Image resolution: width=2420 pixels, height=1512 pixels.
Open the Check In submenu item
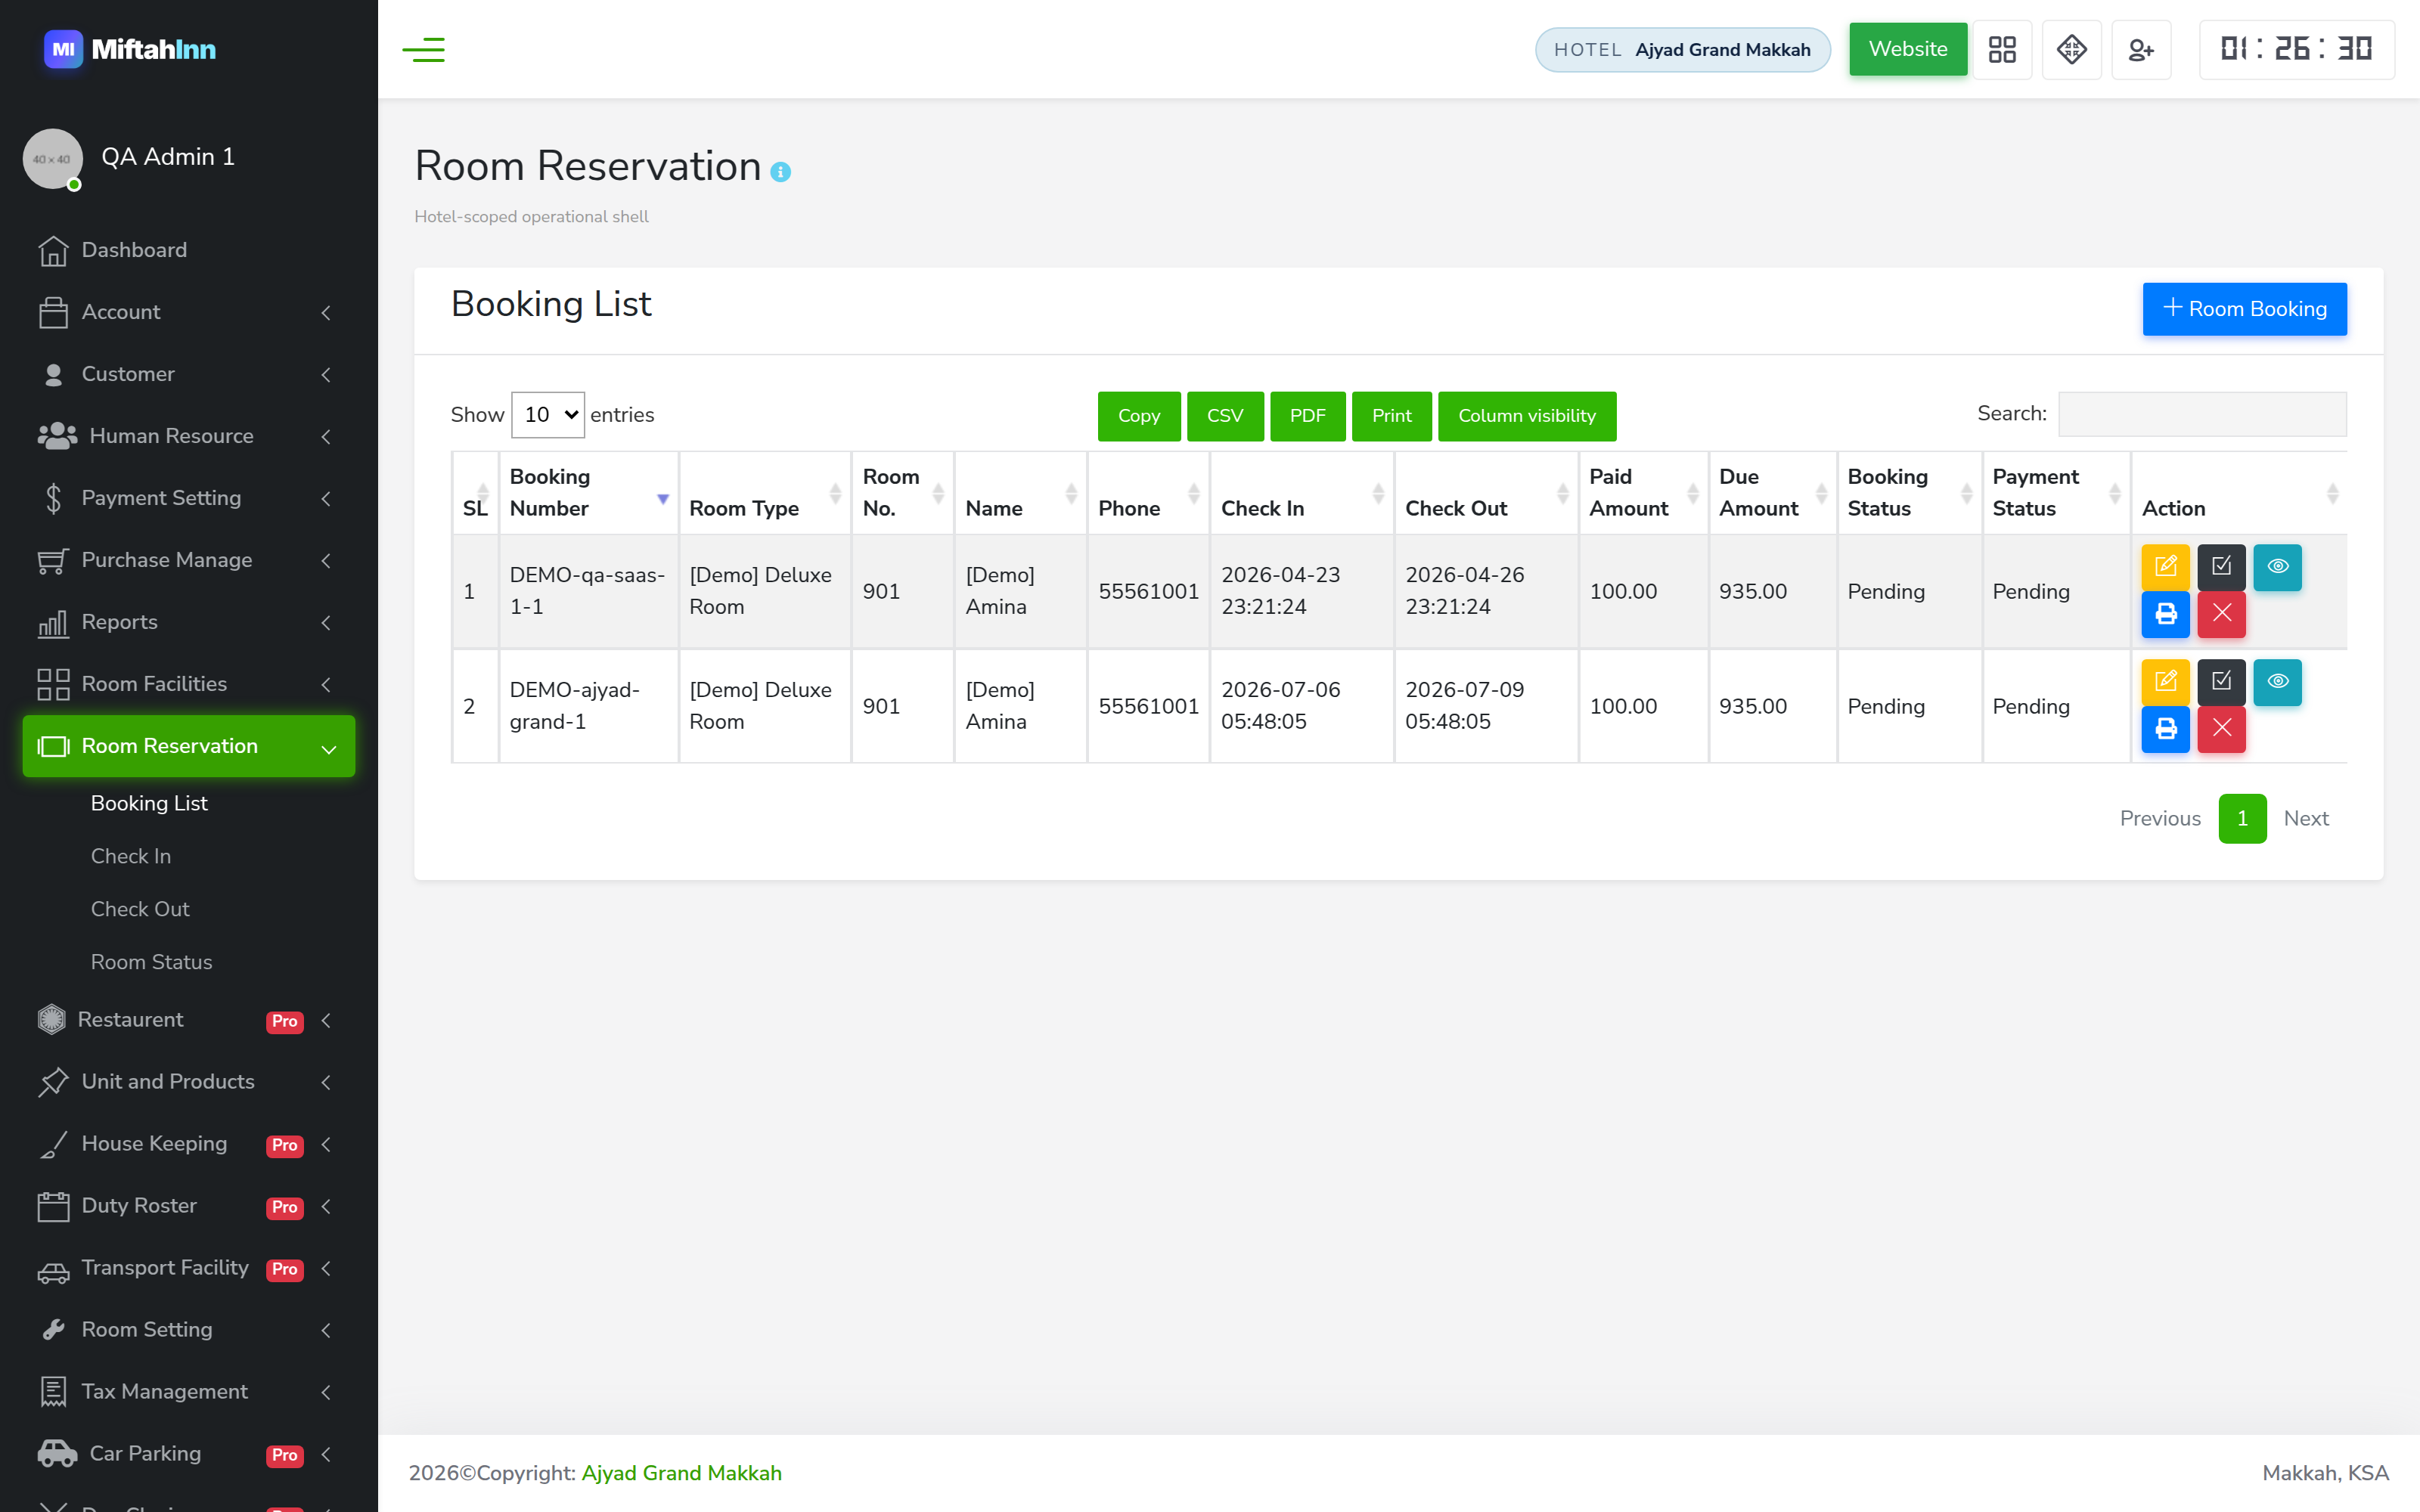(131, 856)
